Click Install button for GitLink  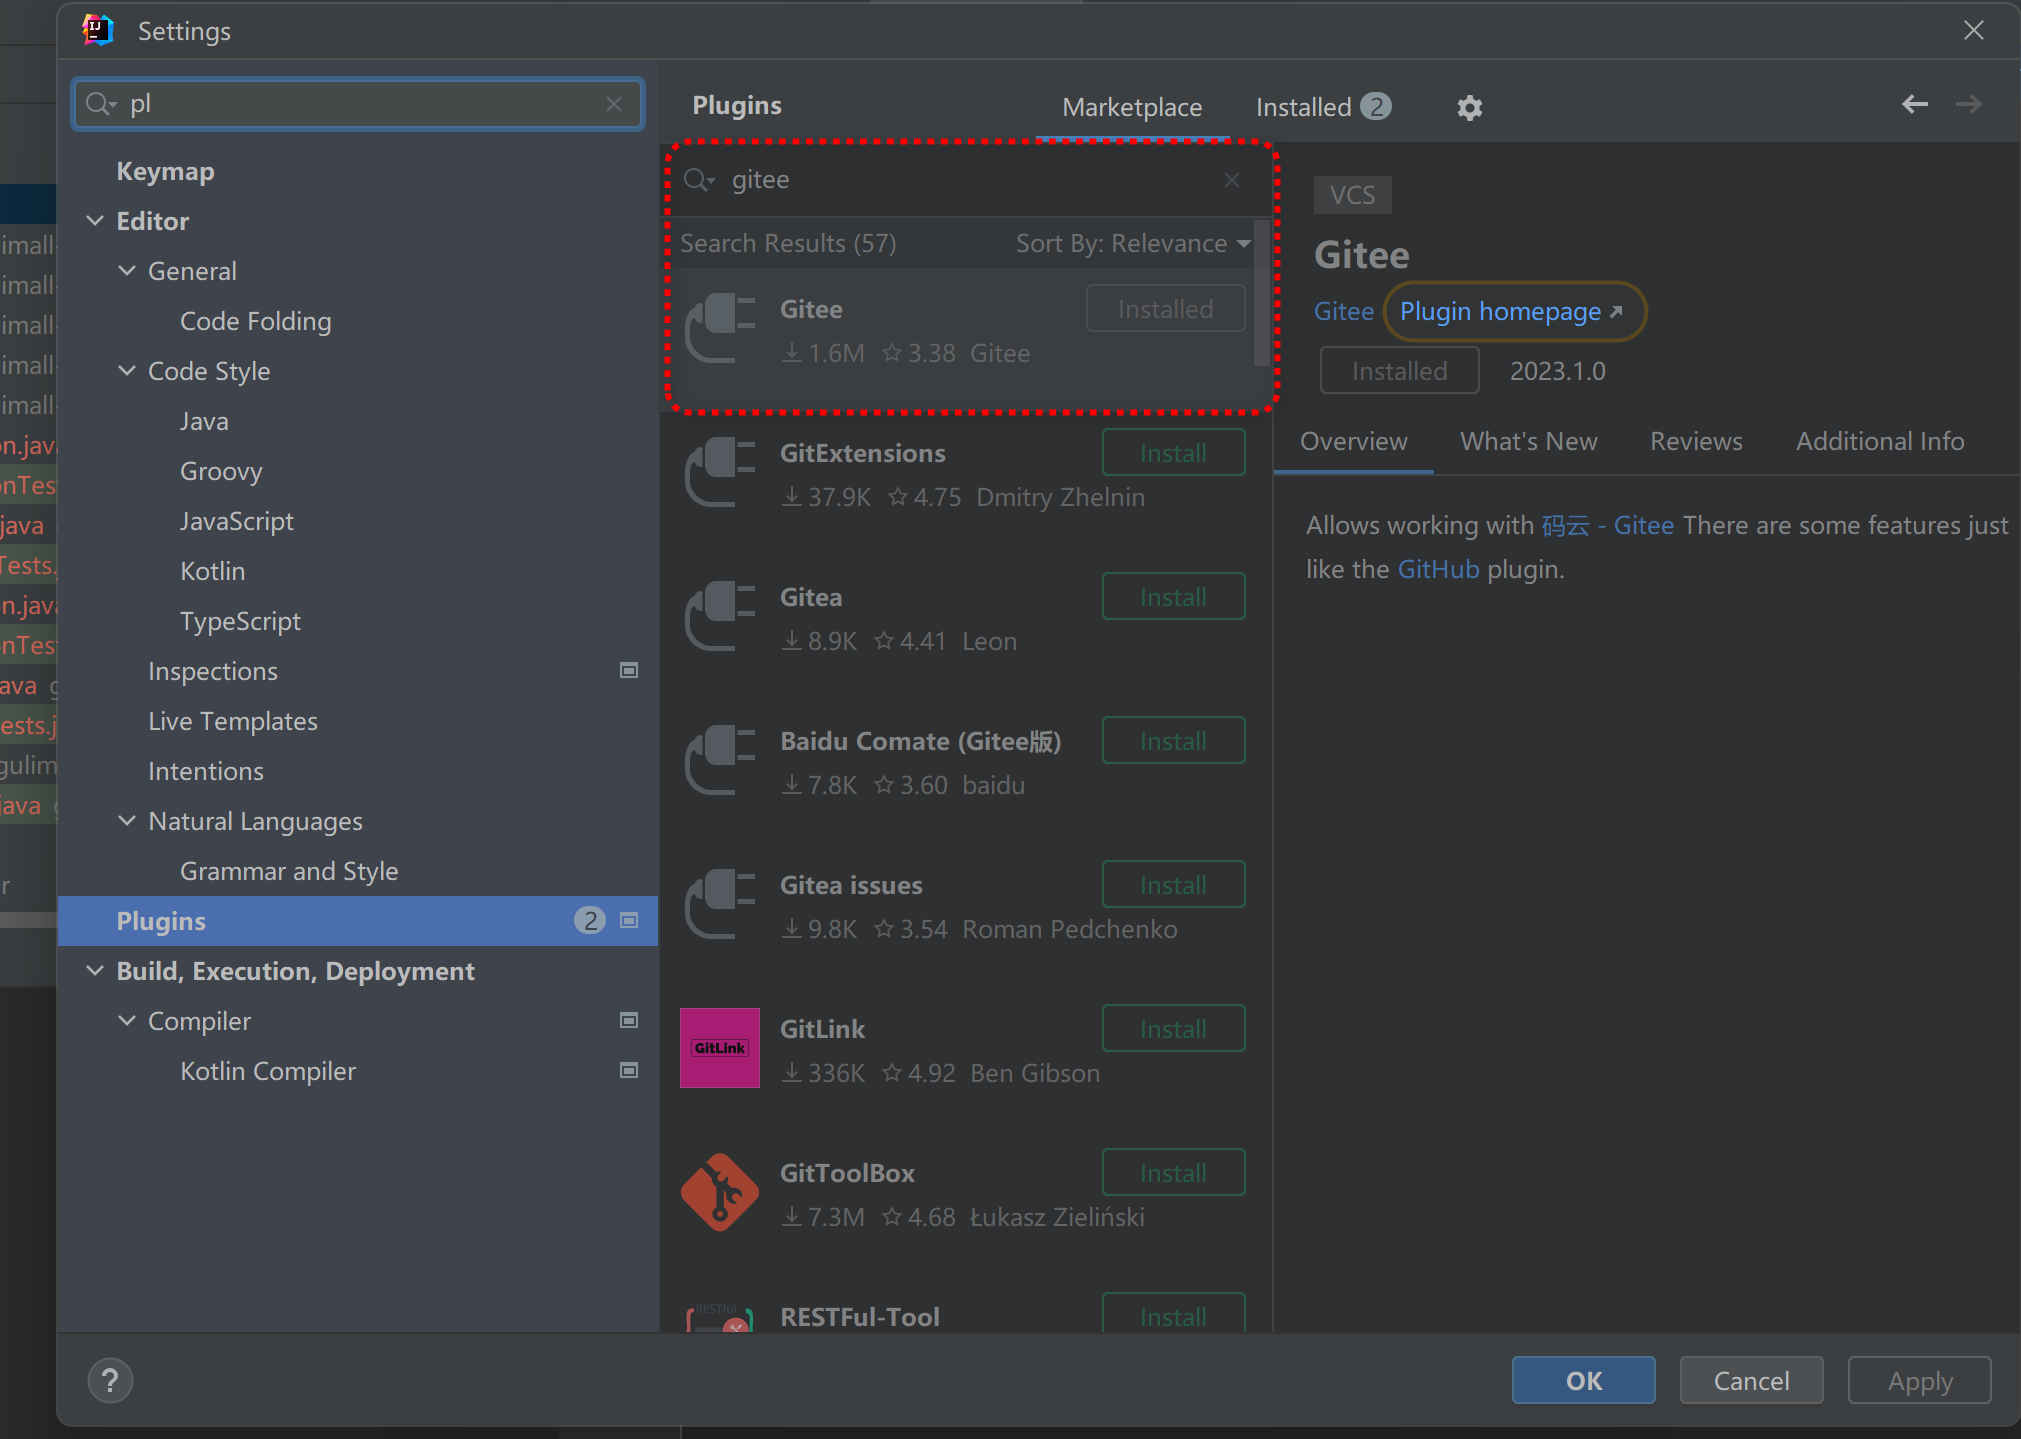pyautogui.click(x=1172, y=1029)
